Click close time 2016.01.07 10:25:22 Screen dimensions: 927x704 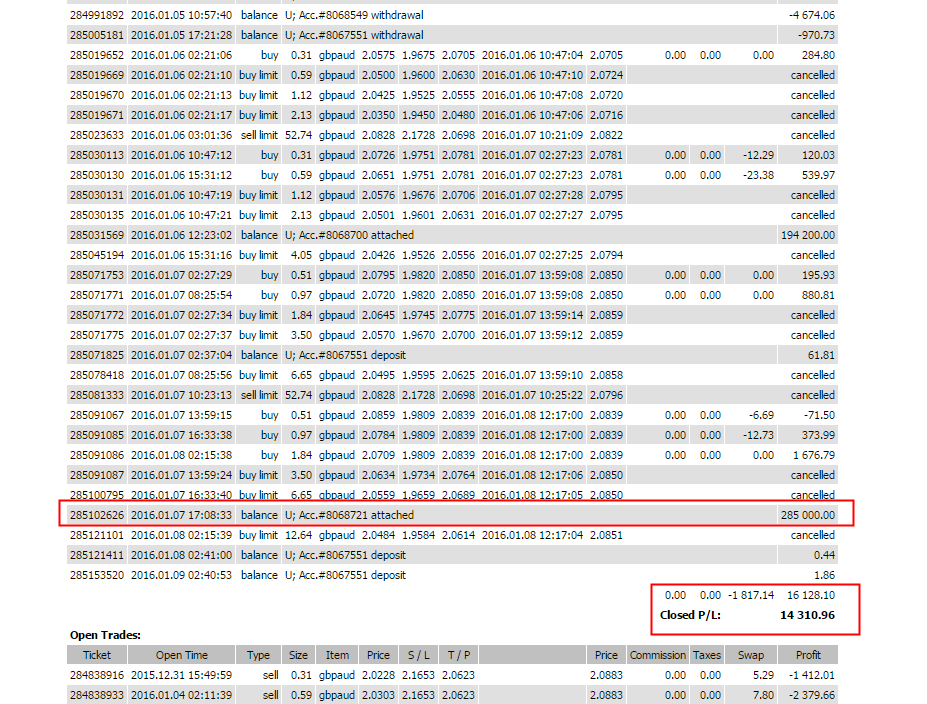click(x=532, y=395)
